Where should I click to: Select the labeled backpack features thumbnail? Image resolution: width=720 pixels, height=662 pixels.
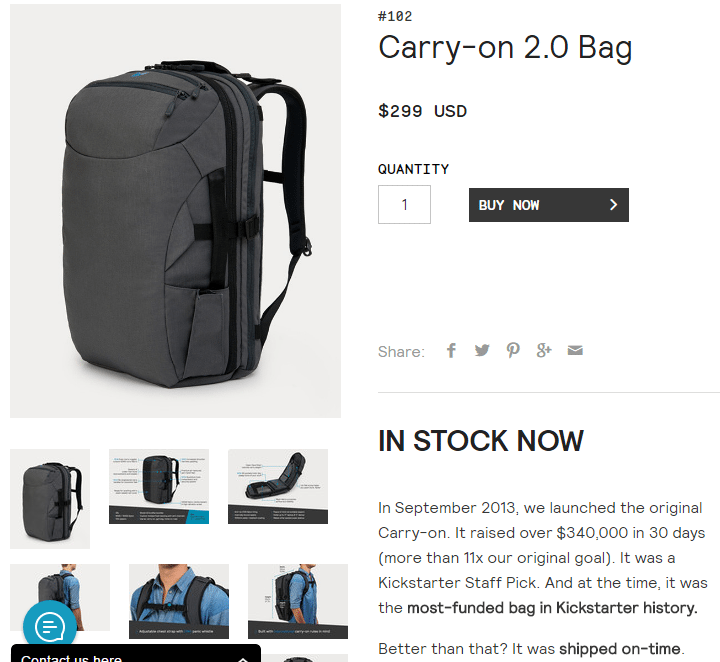159,486
